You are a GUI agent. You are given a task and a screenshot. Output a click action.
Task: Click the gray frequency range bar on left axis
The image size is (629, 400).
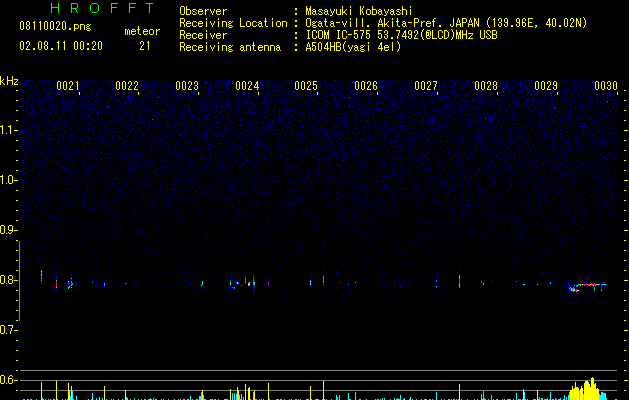click(20, 281)
